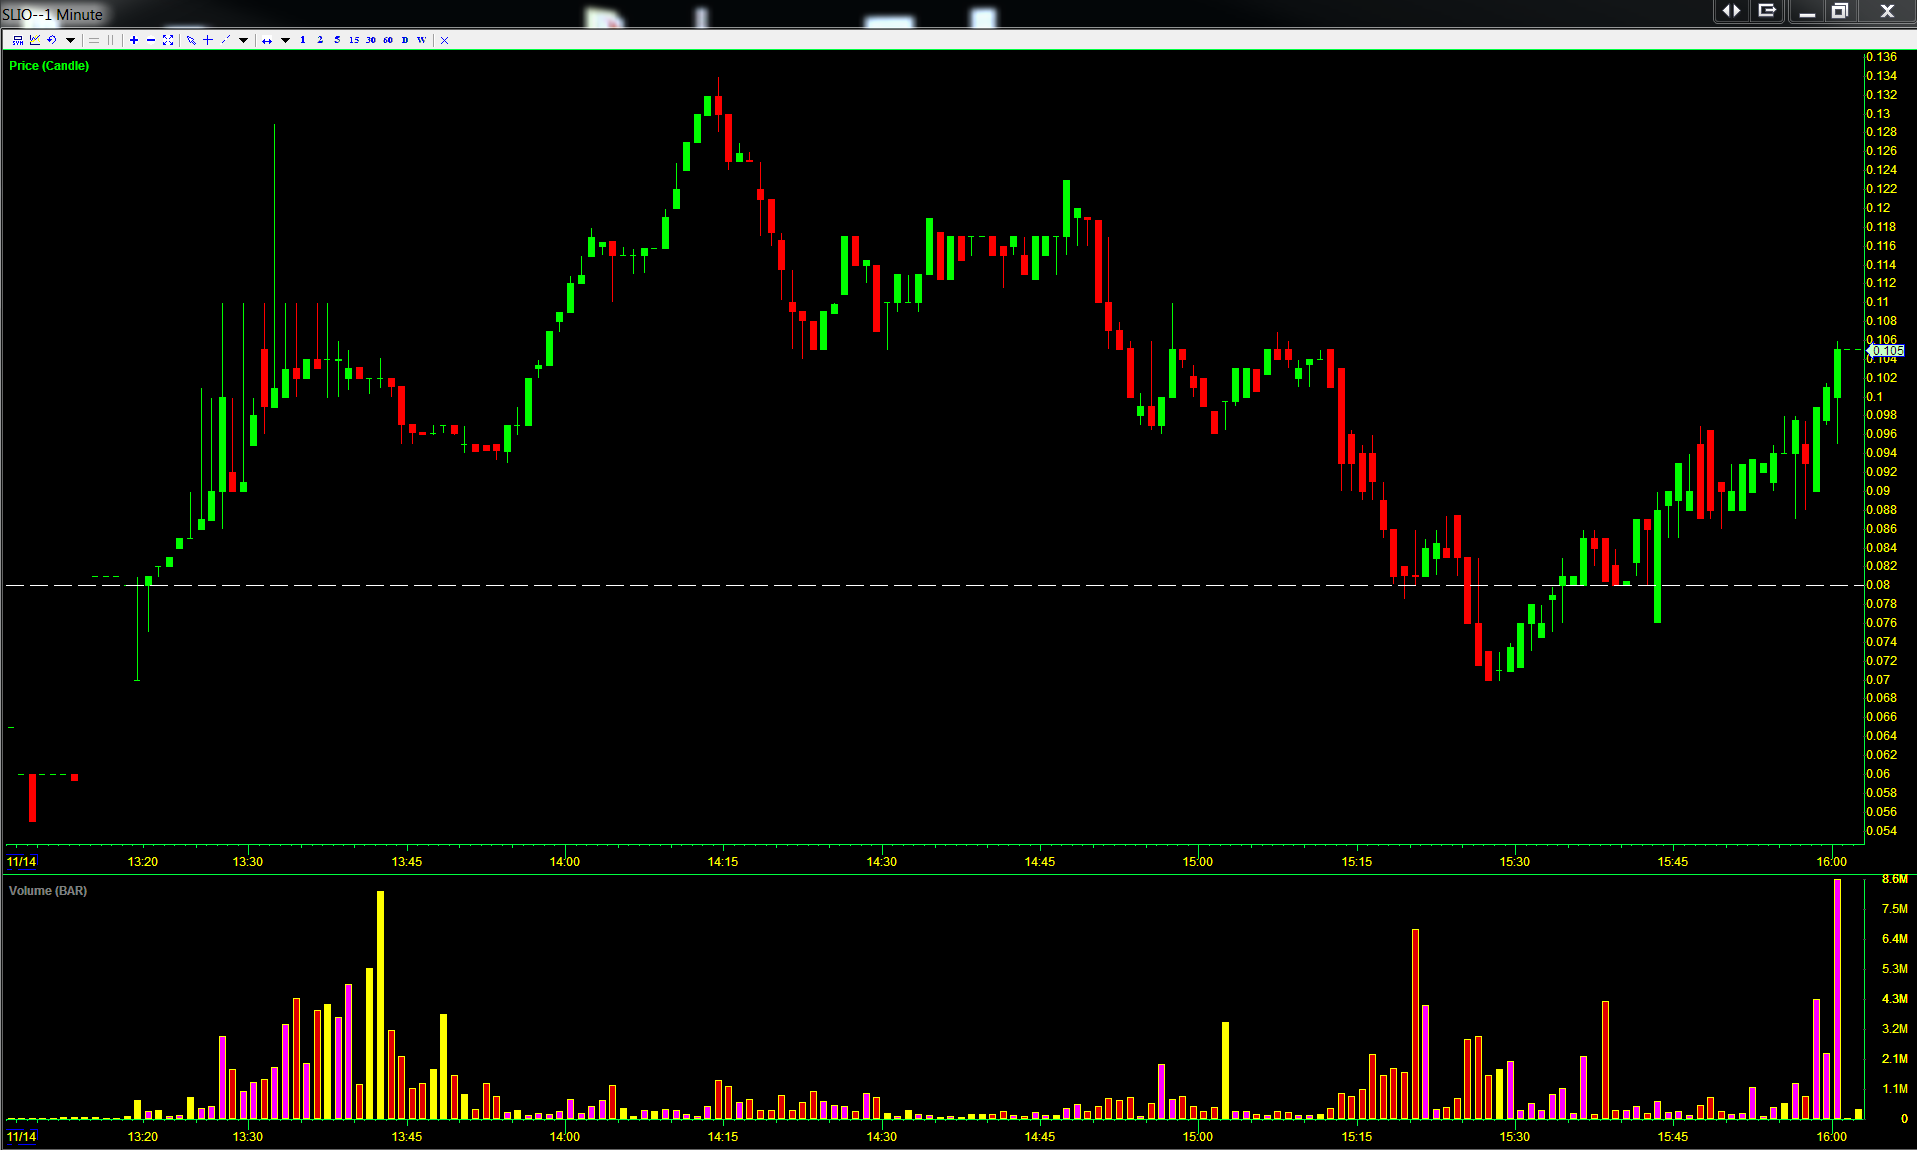This screenshot has width=1917, height=1150.
Task: Click the horizontal double-arrow scroll icon
Action: tap(267, 40)
